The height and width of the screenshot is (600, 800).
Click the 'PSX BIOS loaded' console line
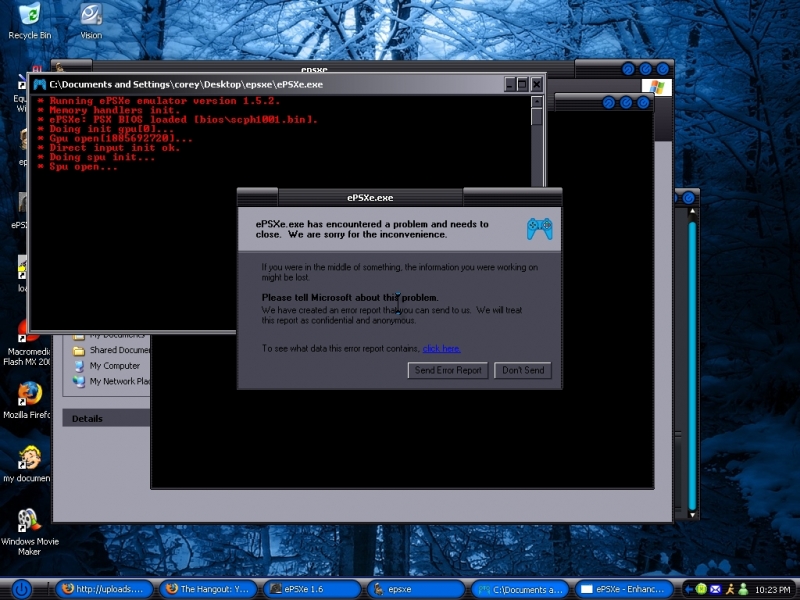tap(178, 119)
